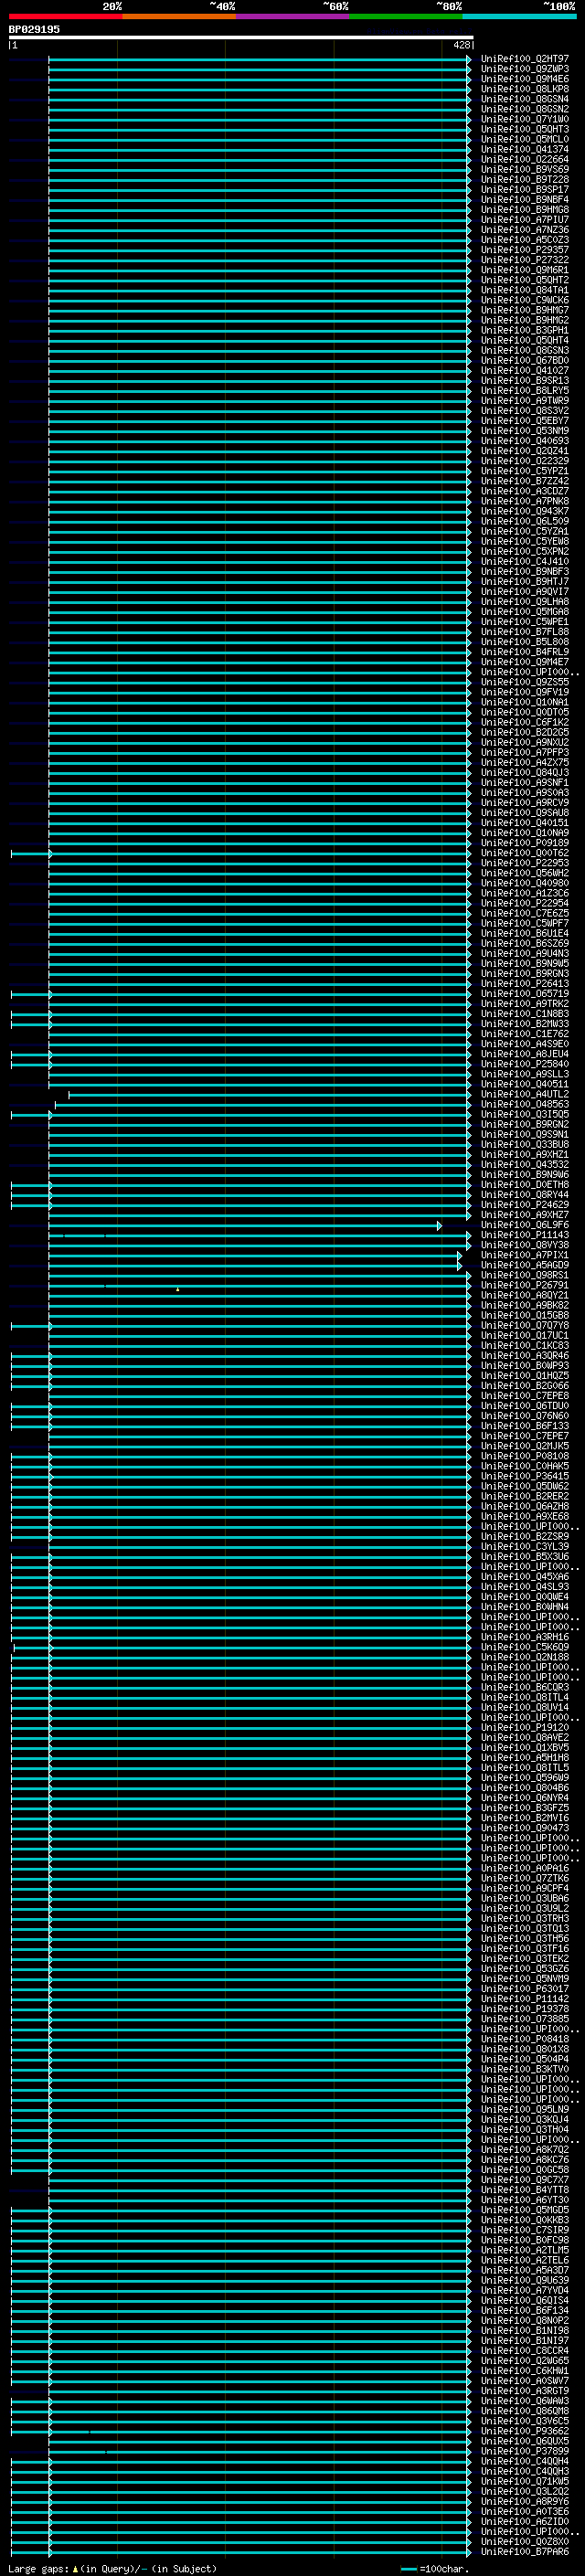Select hit label UniRef100_C1KC83

coord(525,1345)
